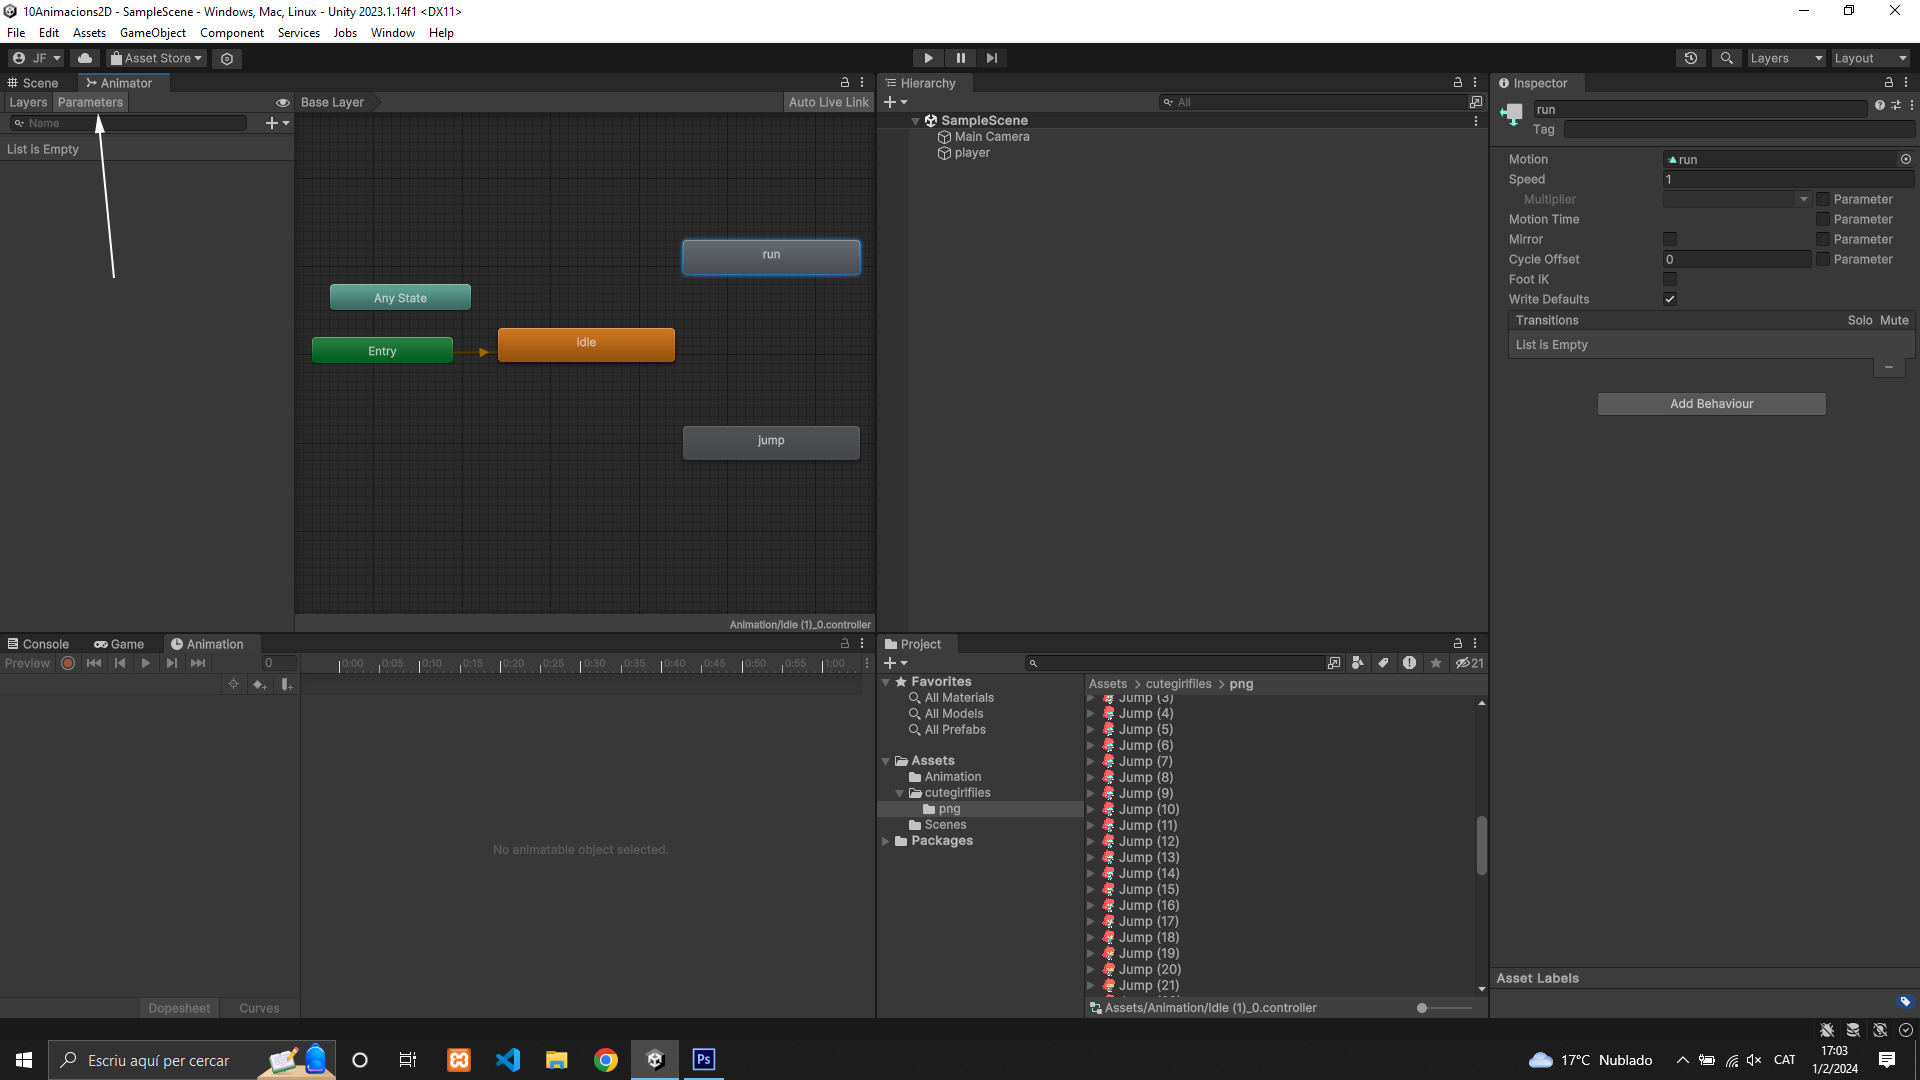
Task: Click the Add Behaviour button
Action: point(1711,404)
